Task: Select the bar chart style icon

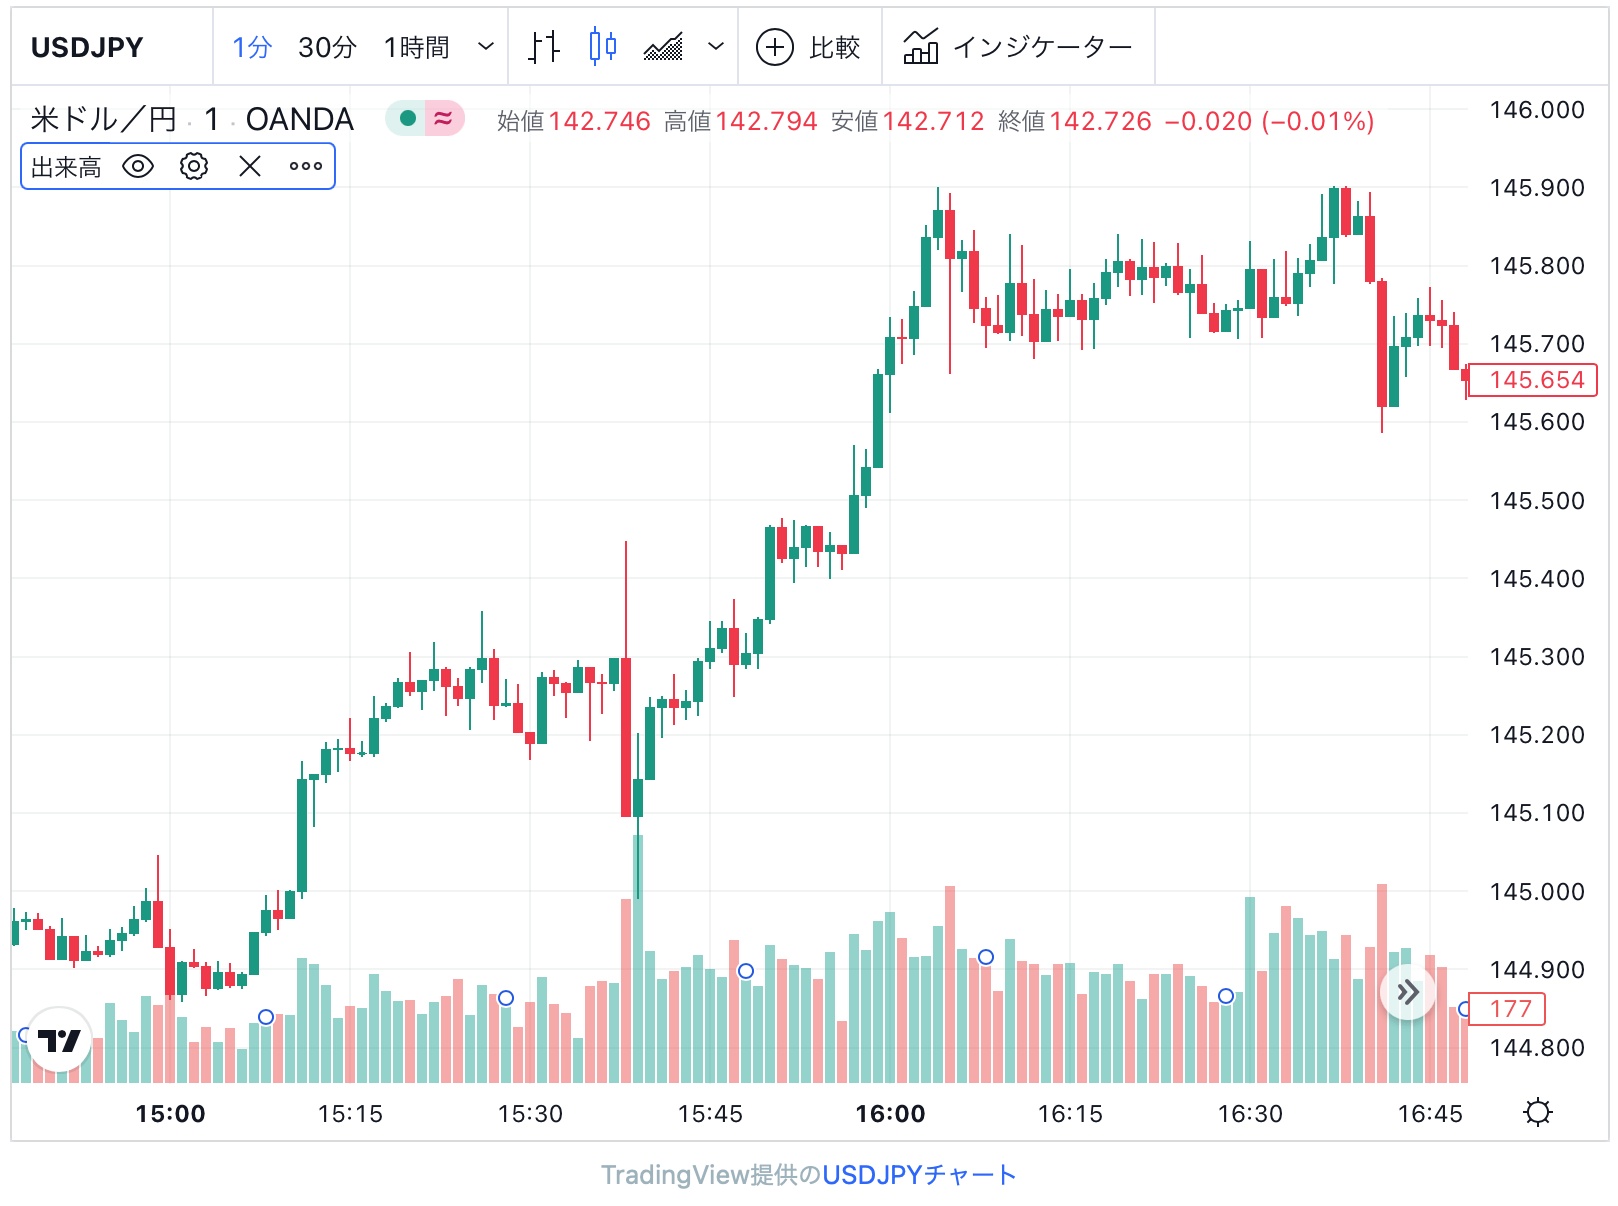Action: (543, 47)
